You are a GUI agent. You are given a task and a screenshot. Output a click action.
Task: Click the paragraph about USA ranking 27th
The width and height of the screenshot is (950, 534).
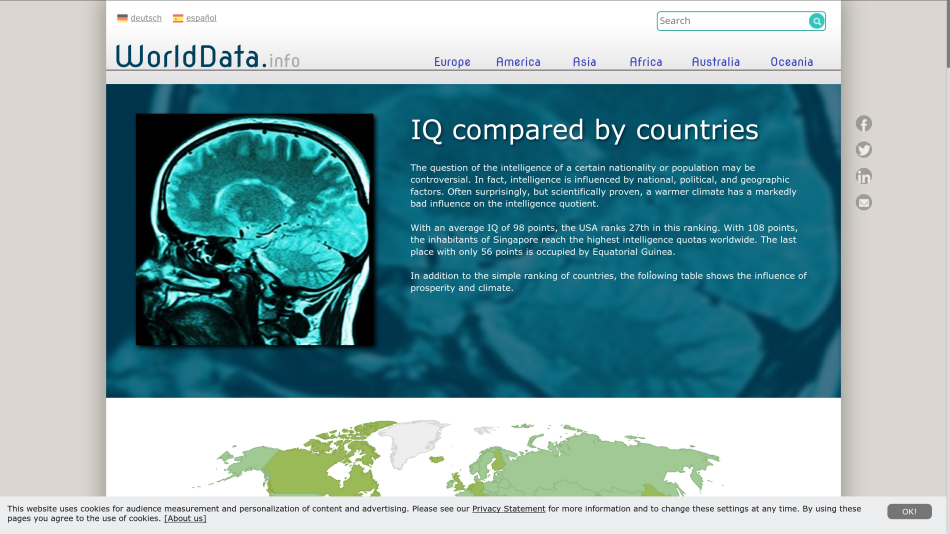[604, 240]
